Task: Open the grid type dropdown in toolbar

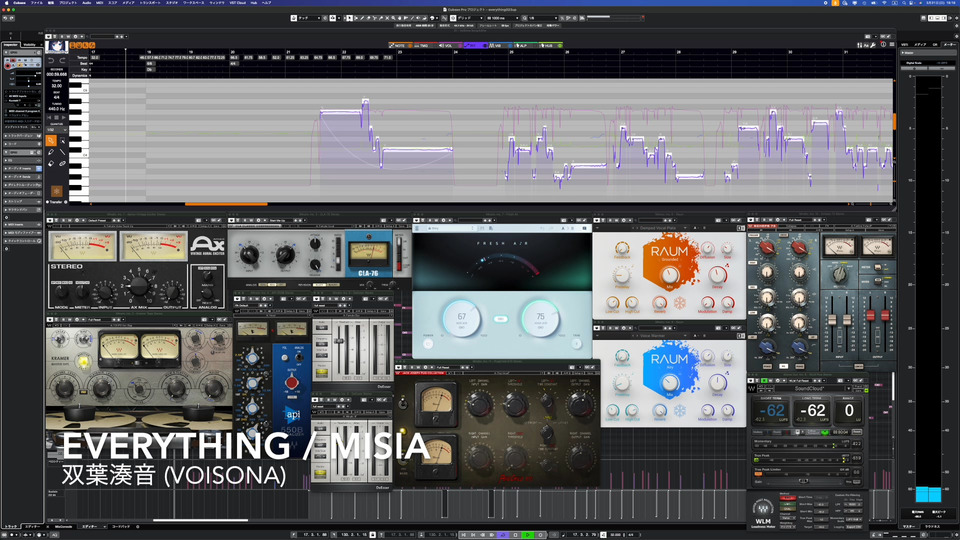Action: coord(470,18)
